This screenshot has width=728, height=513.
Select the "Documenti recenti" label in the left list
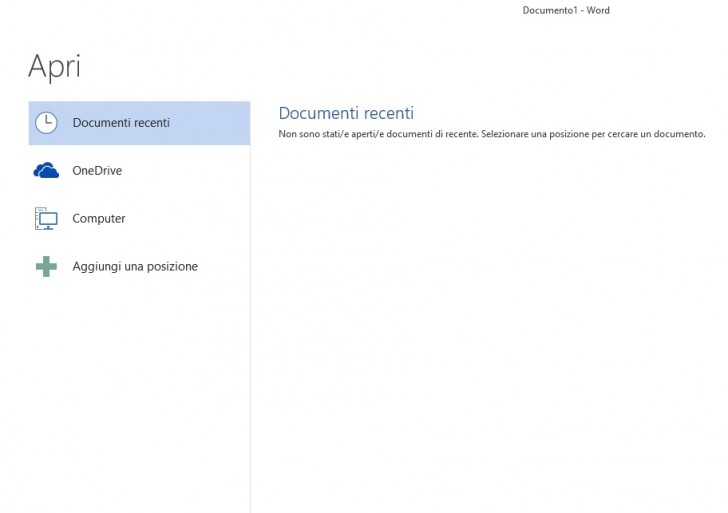121,123
